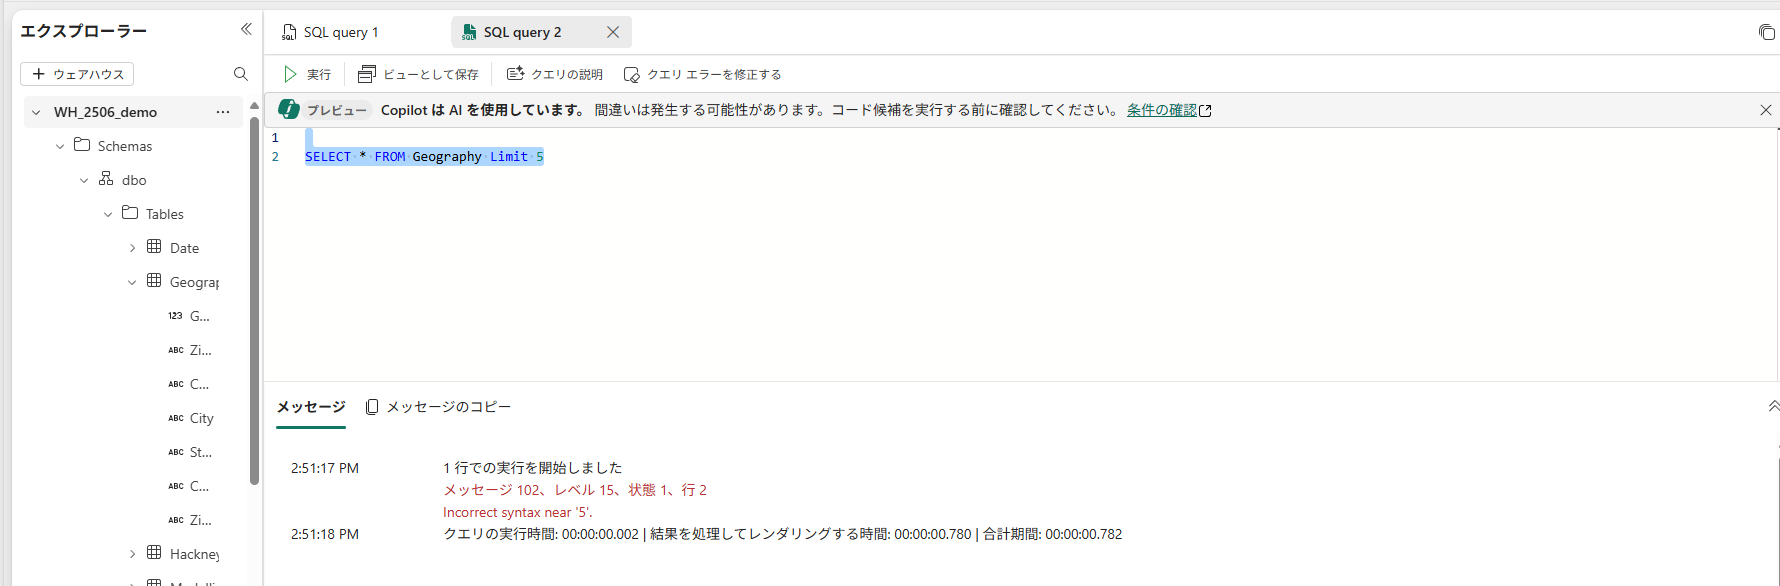
Task: Click the クエリの実行時間 summary line
Action: pyautogui.click(x=783, y=534)
